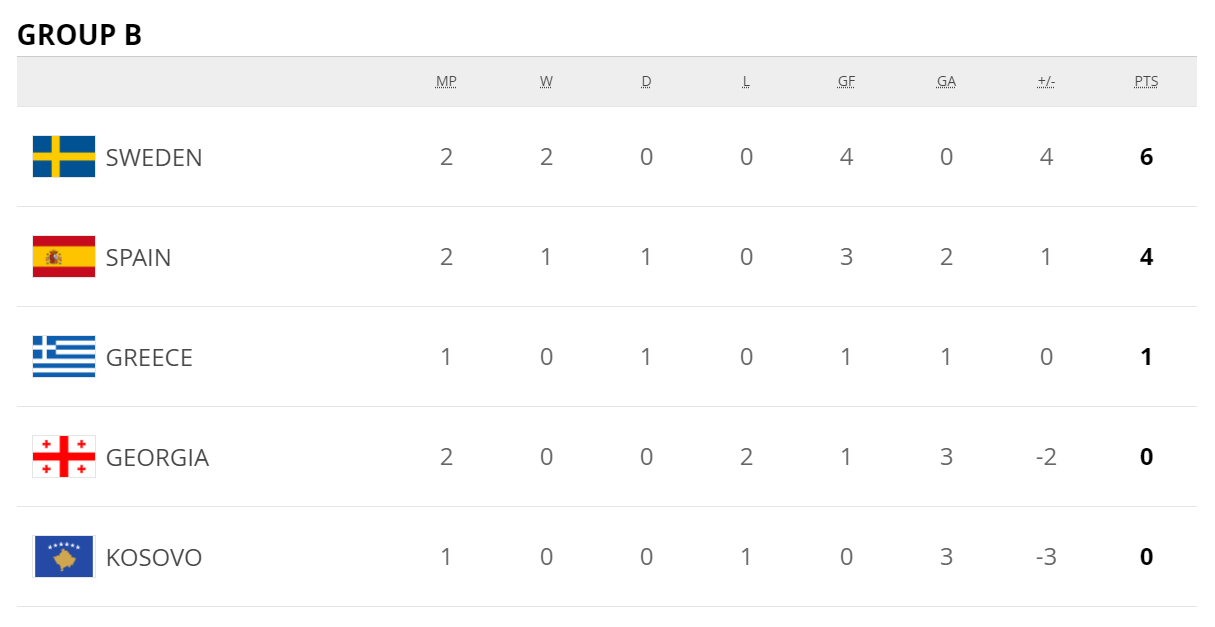Viewport: 1215px width, 627px height.
Task: Click the +/- goal difference header
Action: point(1046,82)
